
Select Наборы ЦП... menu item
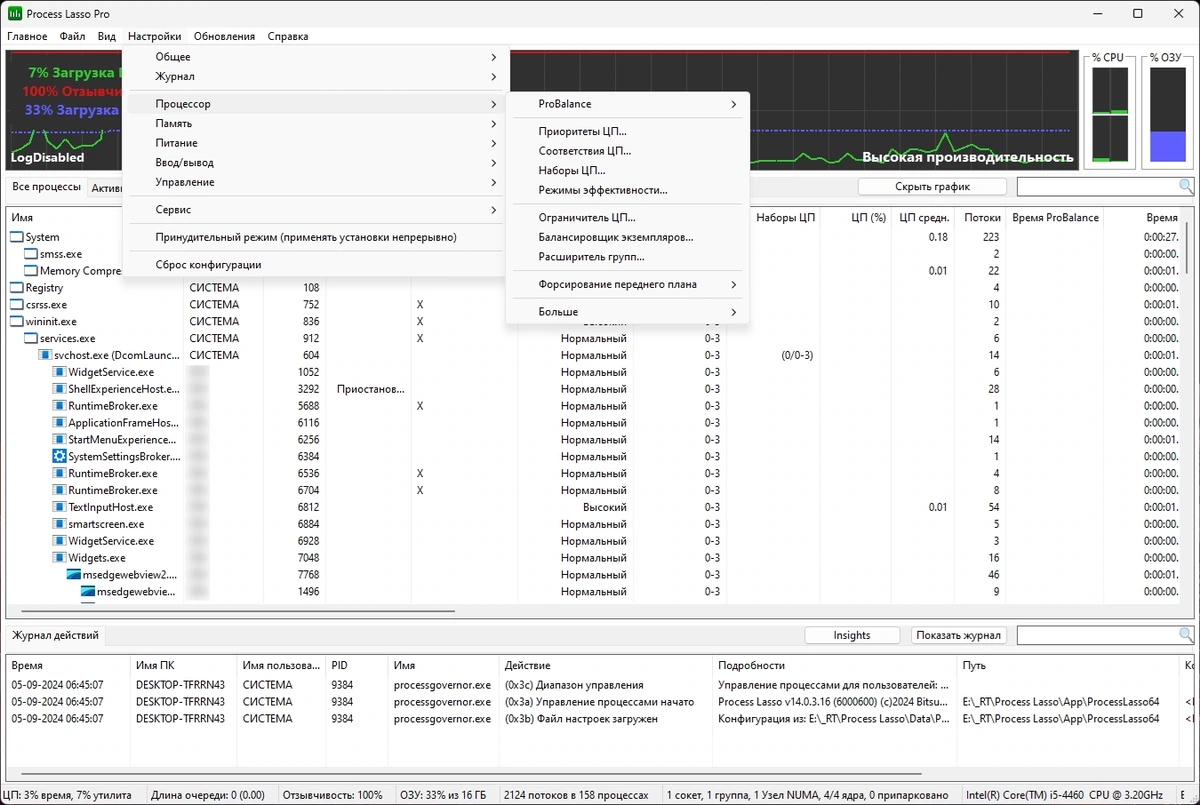coord(628,171)
